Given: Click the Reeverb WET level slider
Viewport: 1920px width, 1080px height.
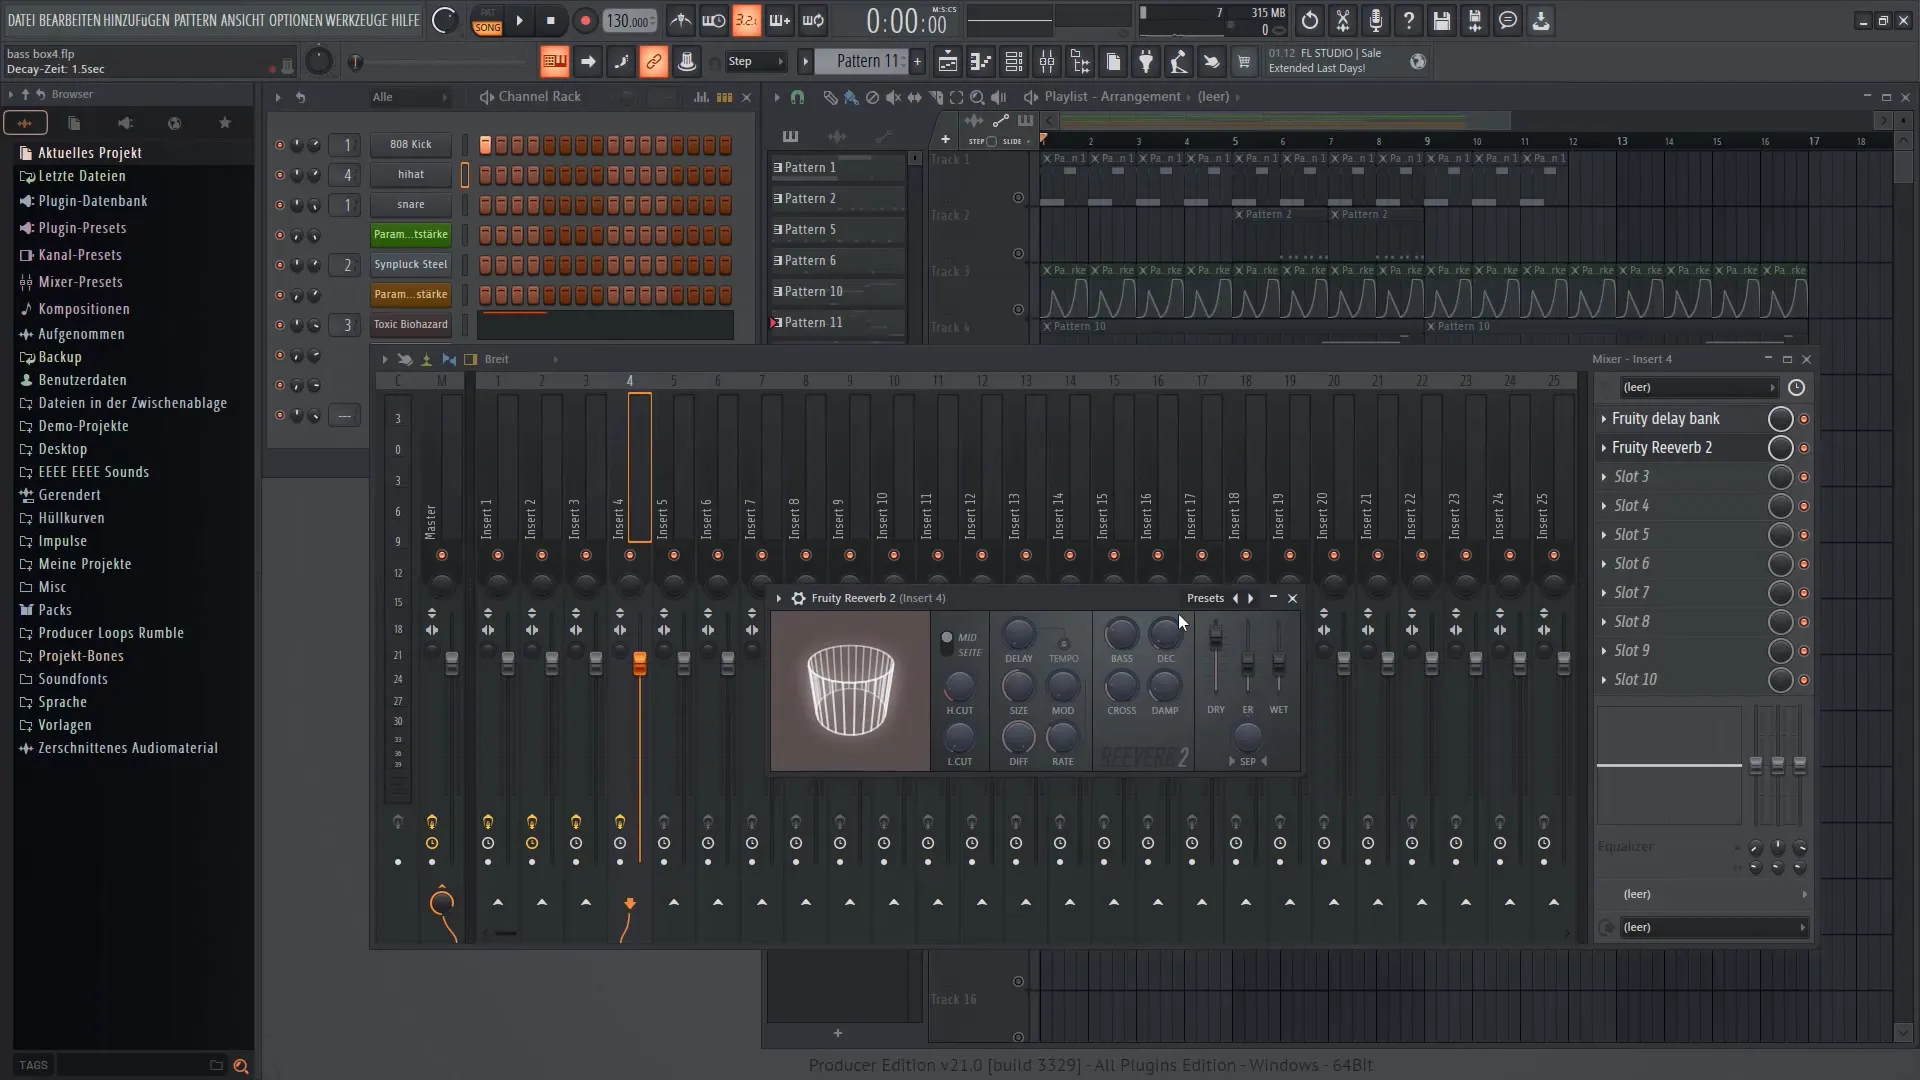Looking at the screenshot, I should (x=1279, y=662).
